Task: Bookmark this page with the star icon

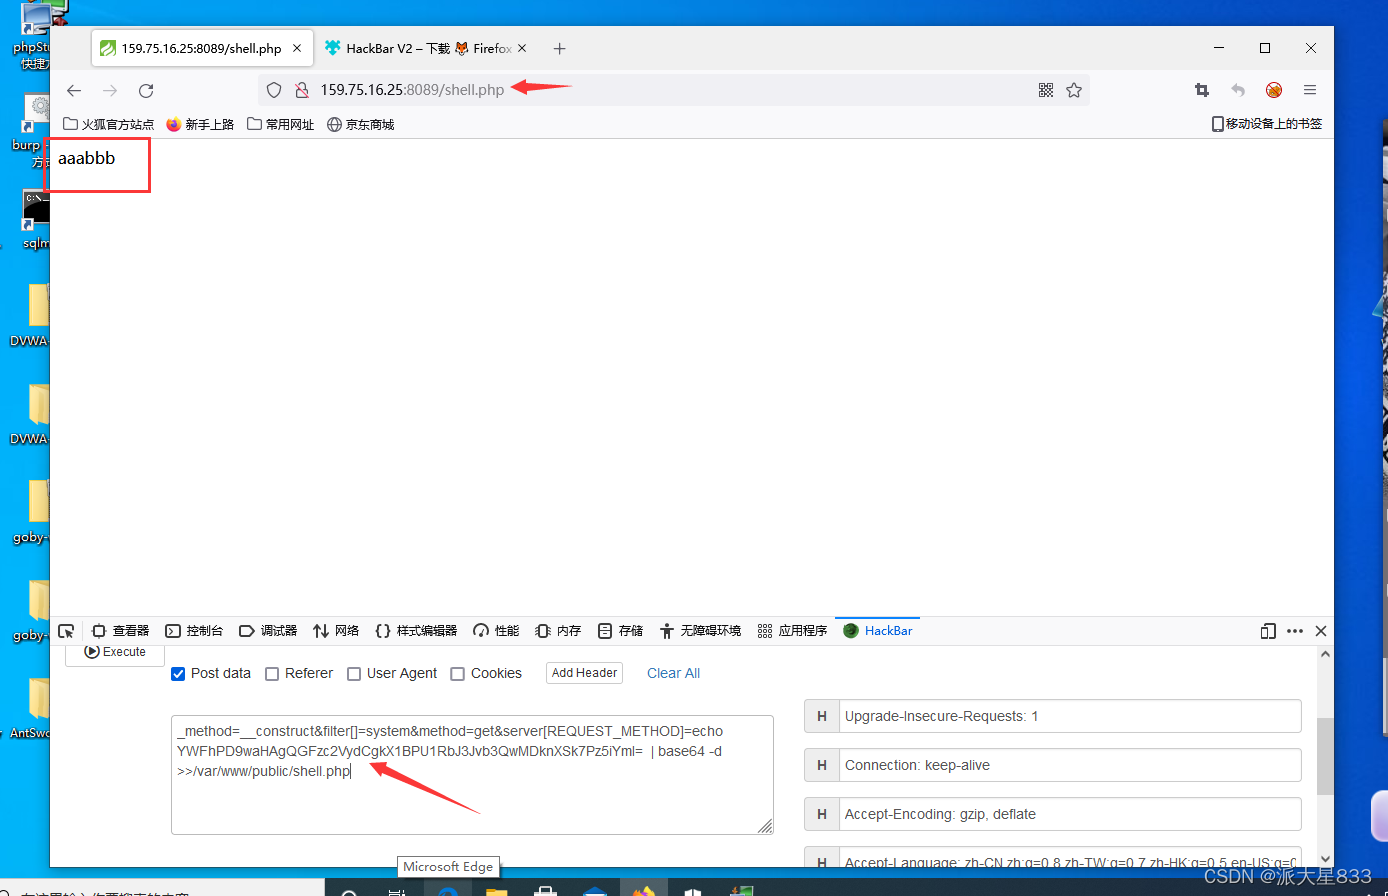Action: click(1074, 90)
